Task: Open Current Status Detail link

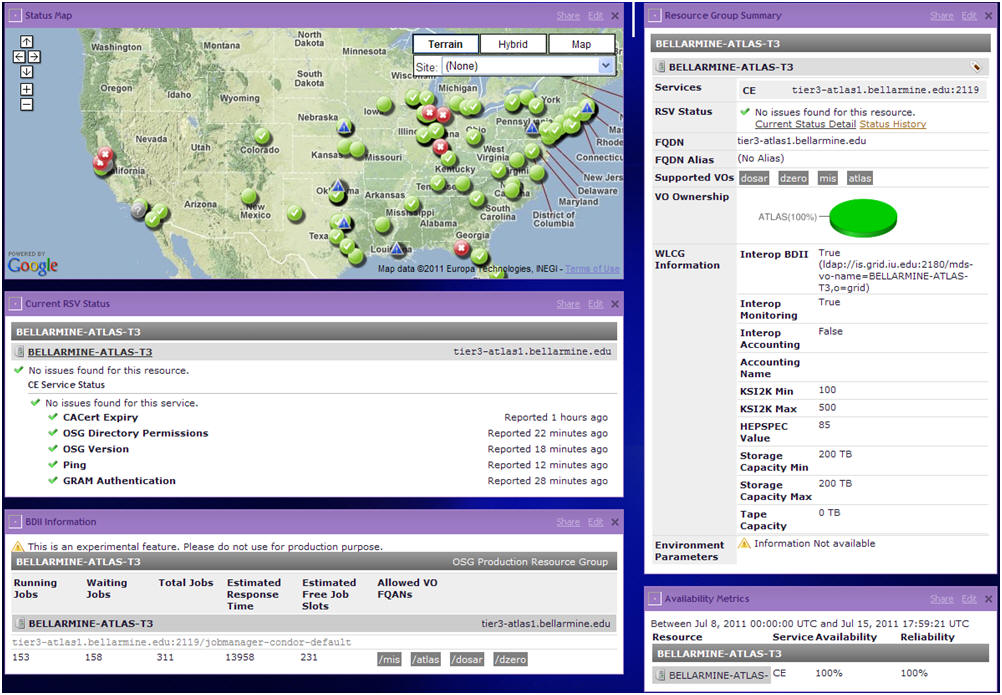Action: point(805,124)
